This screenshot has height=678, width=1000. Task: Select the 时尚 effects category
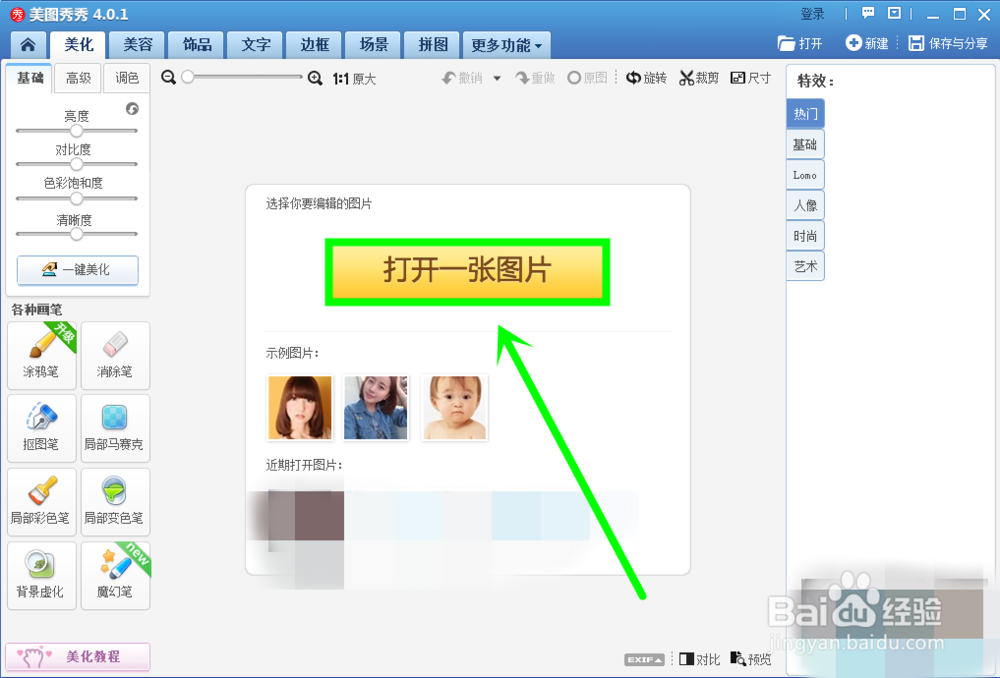[x=805, y=236]
